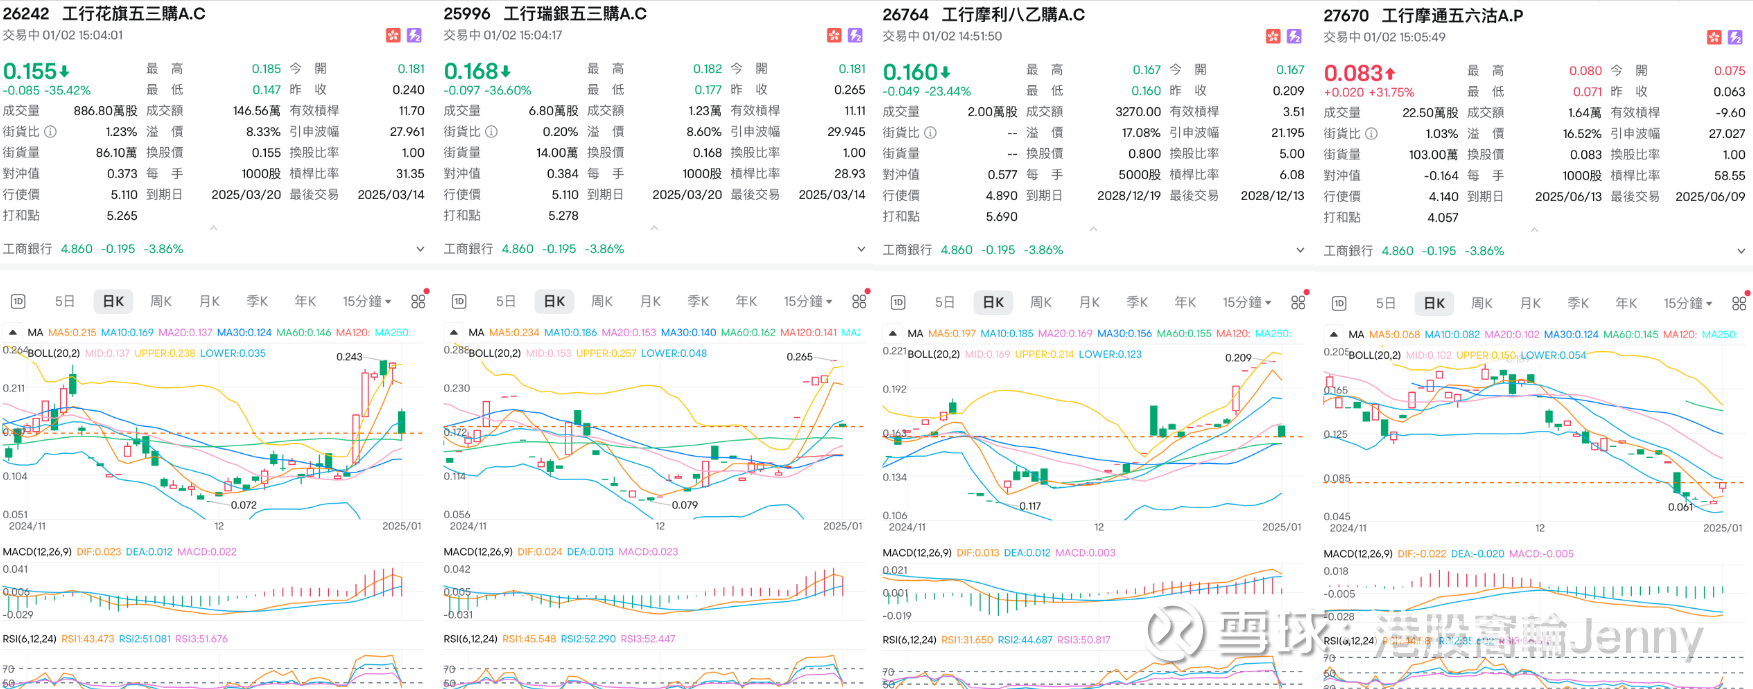Open the 街貨比 info icon in panel 26764
Screen dimensions: 1753x689
pyautogui.click(x=930, y=132)
